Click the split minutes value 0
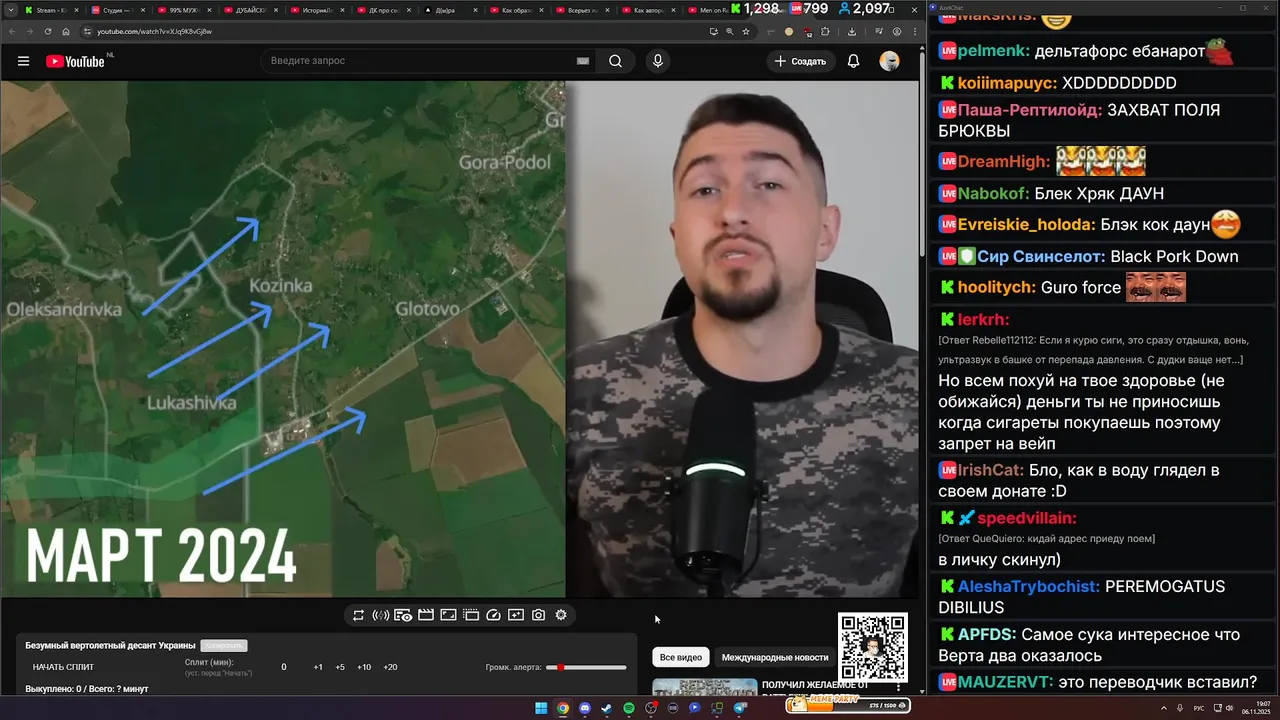The width and height of the screenshot is (1280, 720). (284, 667)
